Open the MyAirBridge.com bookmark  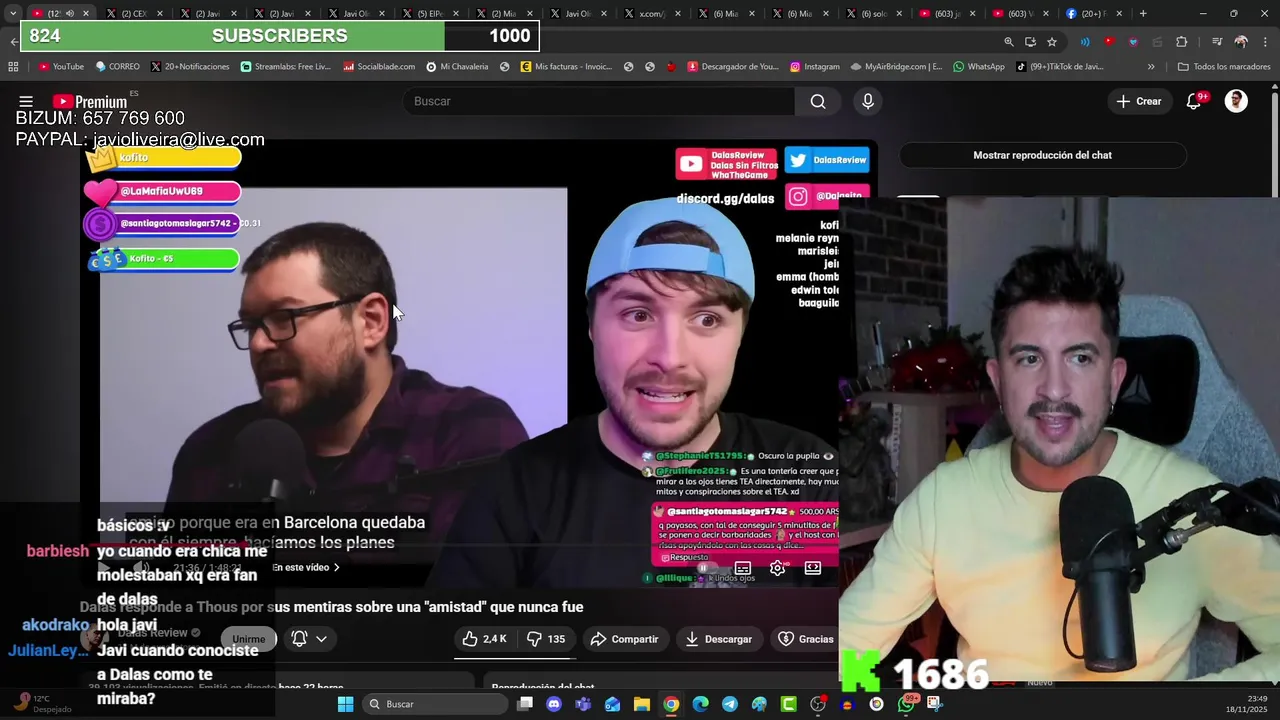point(896,67)
